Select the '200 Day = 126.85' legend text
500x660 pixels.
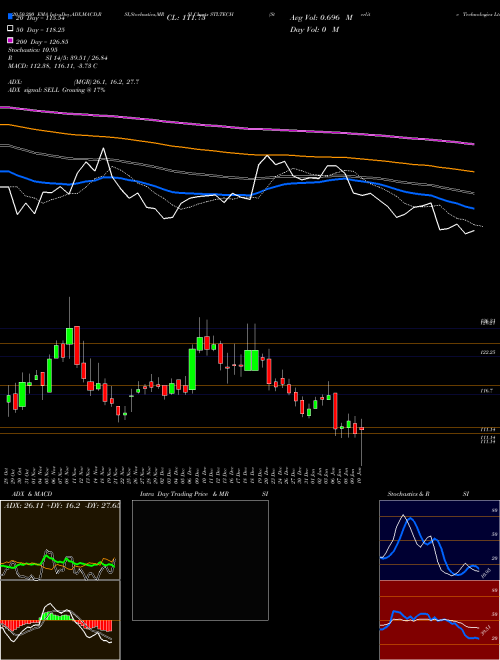pyautogui.click(x=43, y=41)
